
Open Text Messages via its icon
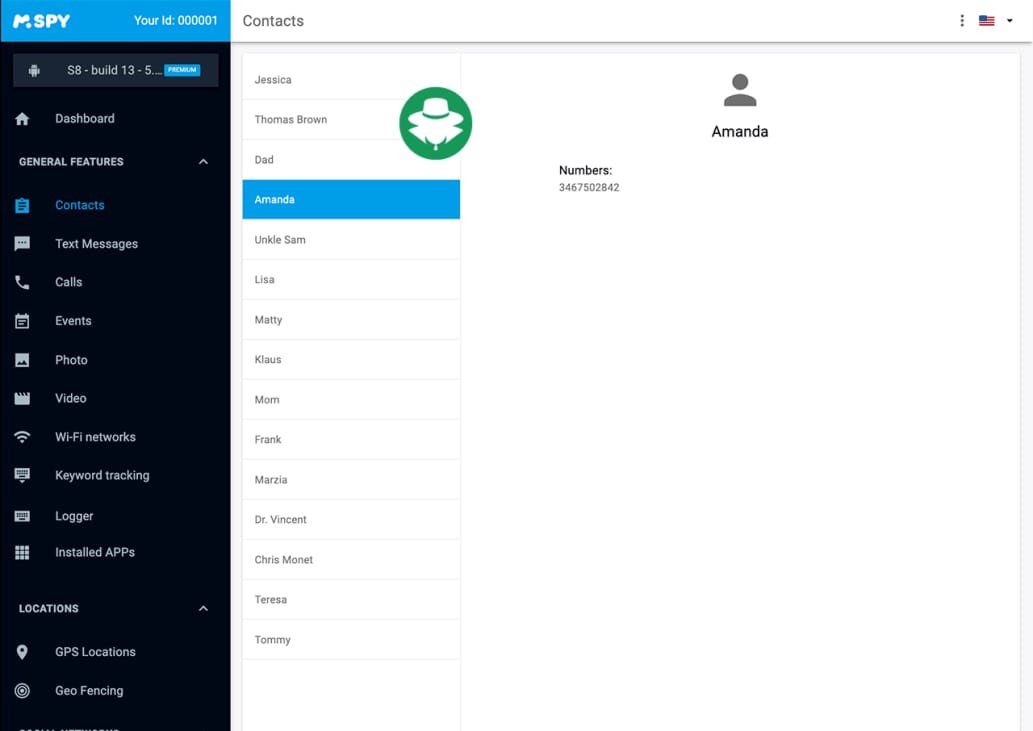point(22,243)
